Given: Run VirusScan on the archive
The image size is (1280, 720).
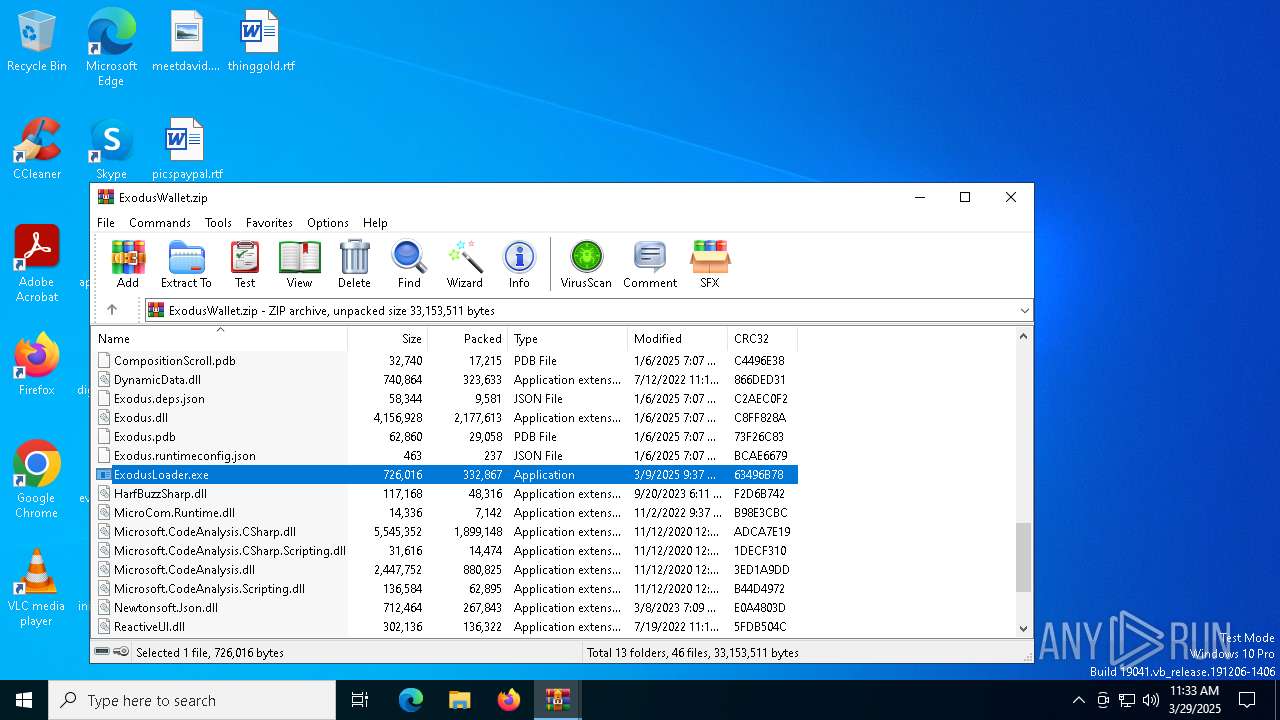Looking at the screenshot, I should [x=586, y=264].
